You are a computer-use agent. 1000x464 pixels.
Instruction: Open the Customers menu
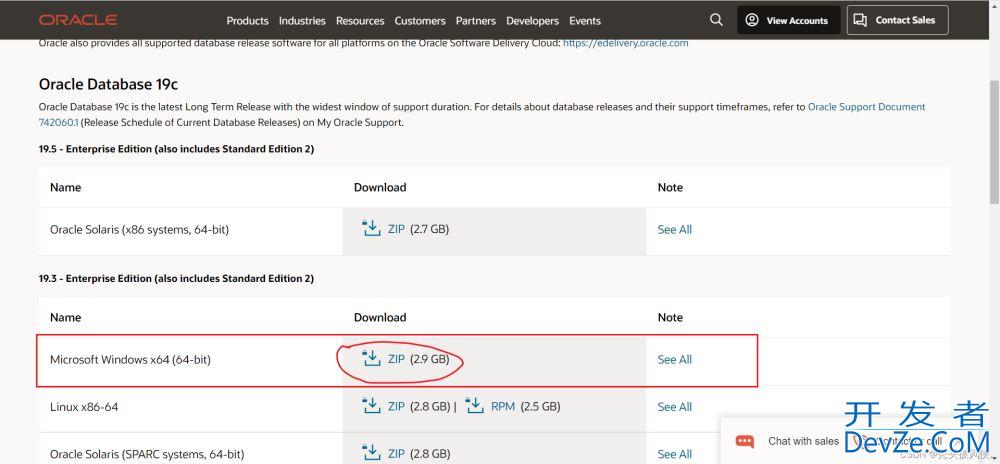click(x=420, y=20)
